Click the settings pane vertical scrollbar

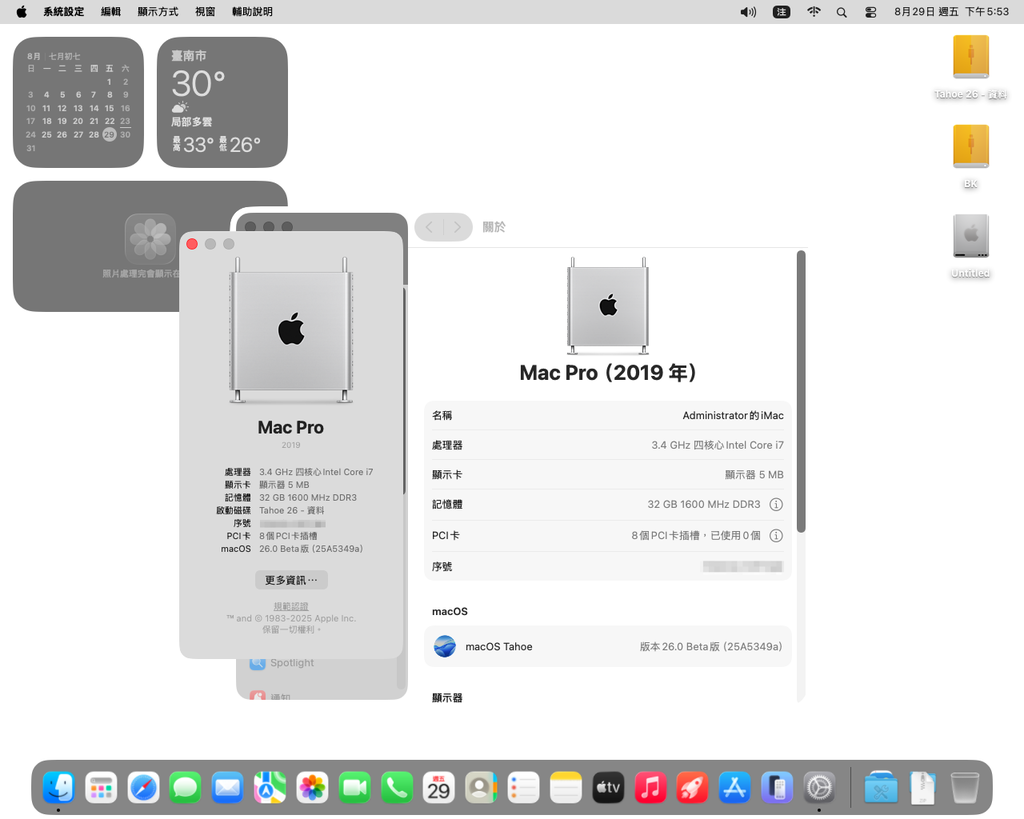801,392
